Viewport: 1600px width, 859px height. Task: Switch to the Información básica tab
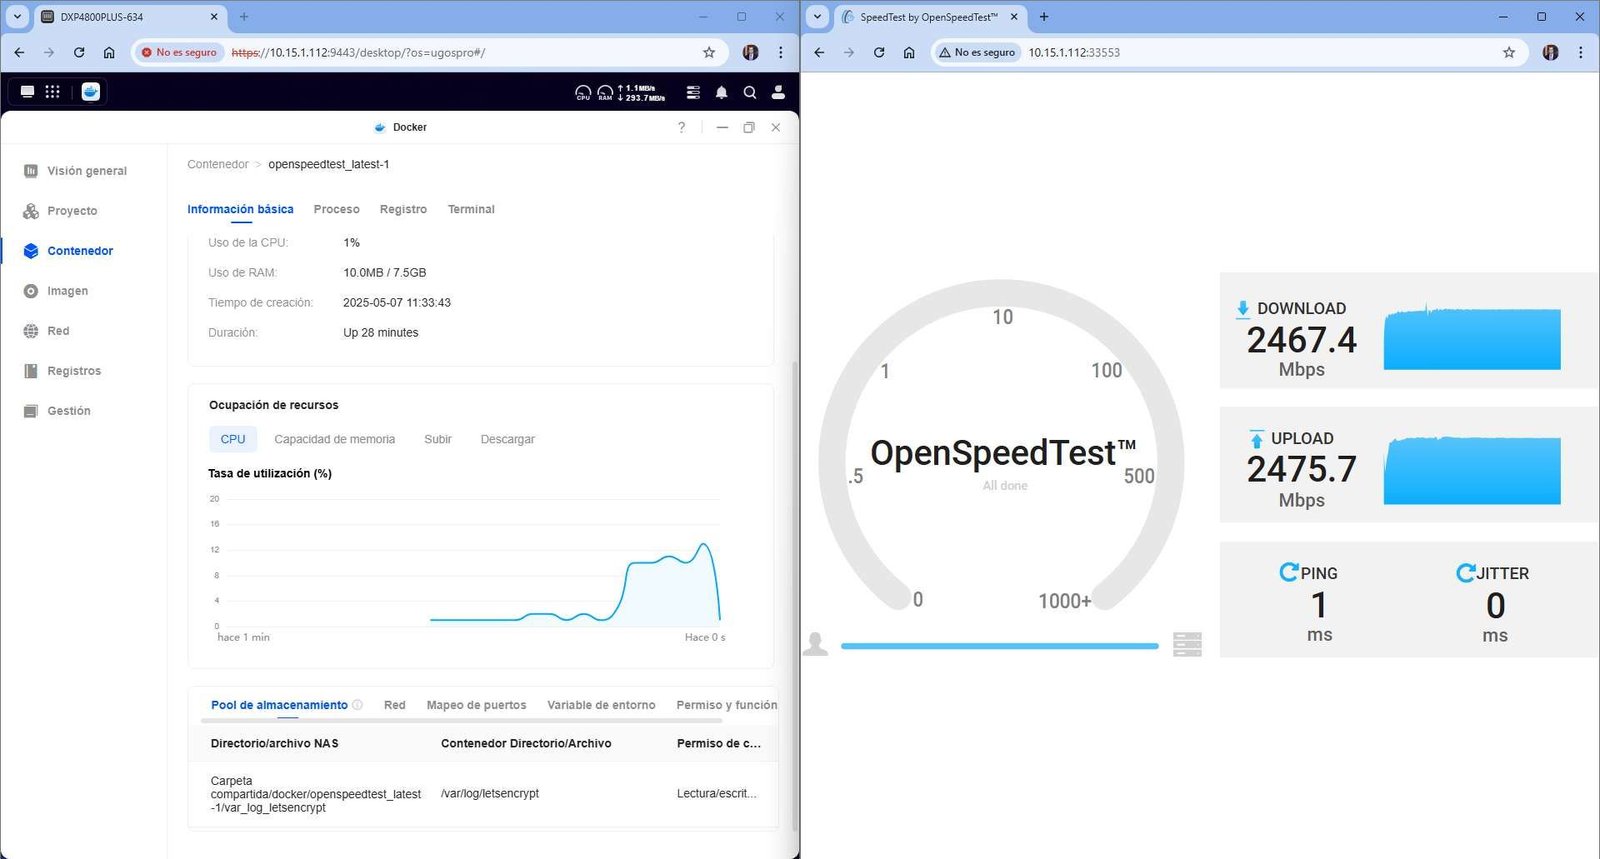[240, 209]
